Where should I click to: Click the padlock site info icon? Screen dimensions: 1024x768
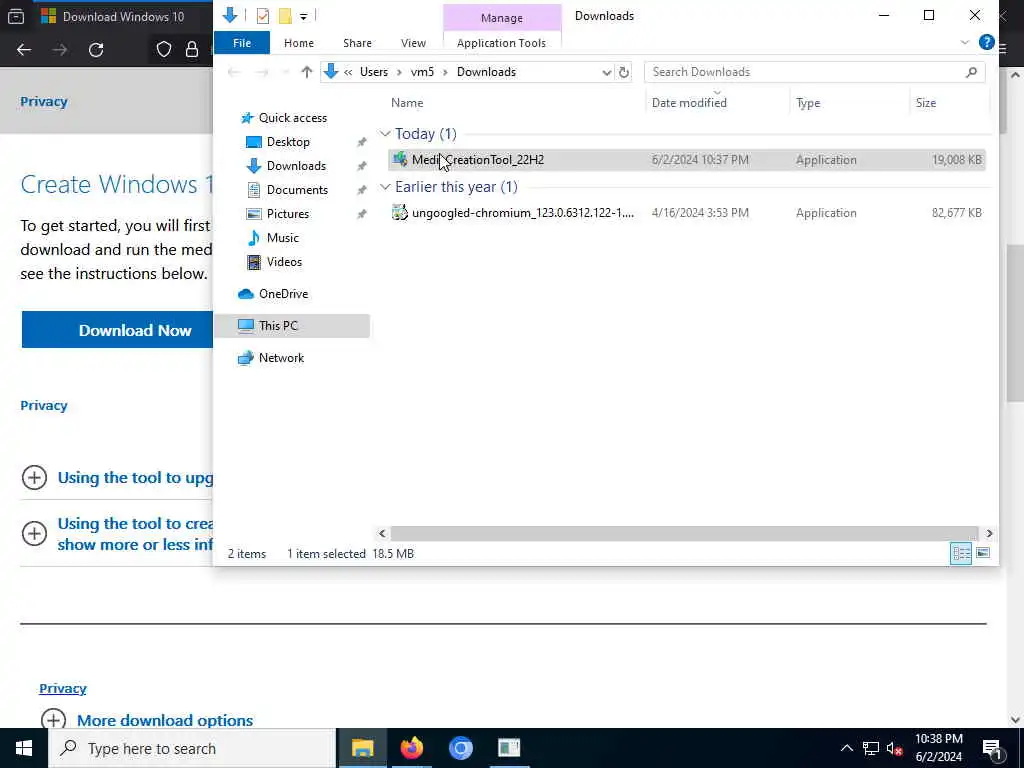[x=191, y=50]
